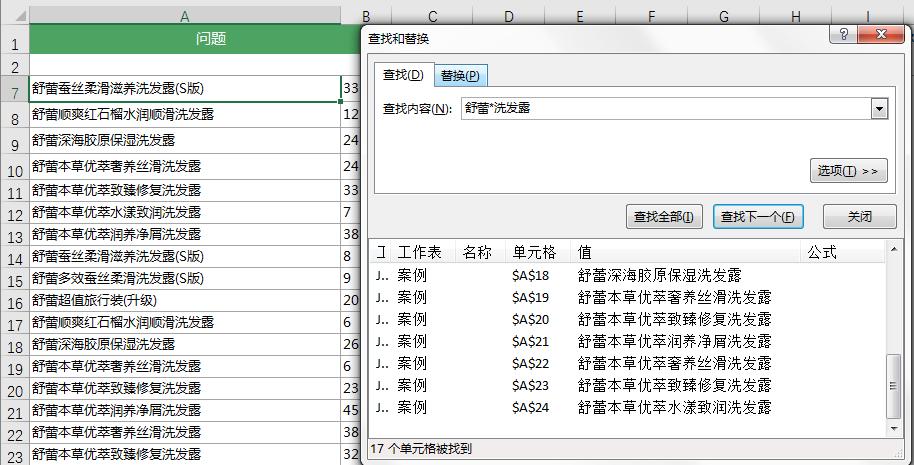This screenshot has height=465, width=914.
Task: Click the results list scroll up arrow
Action: point(894,249)
